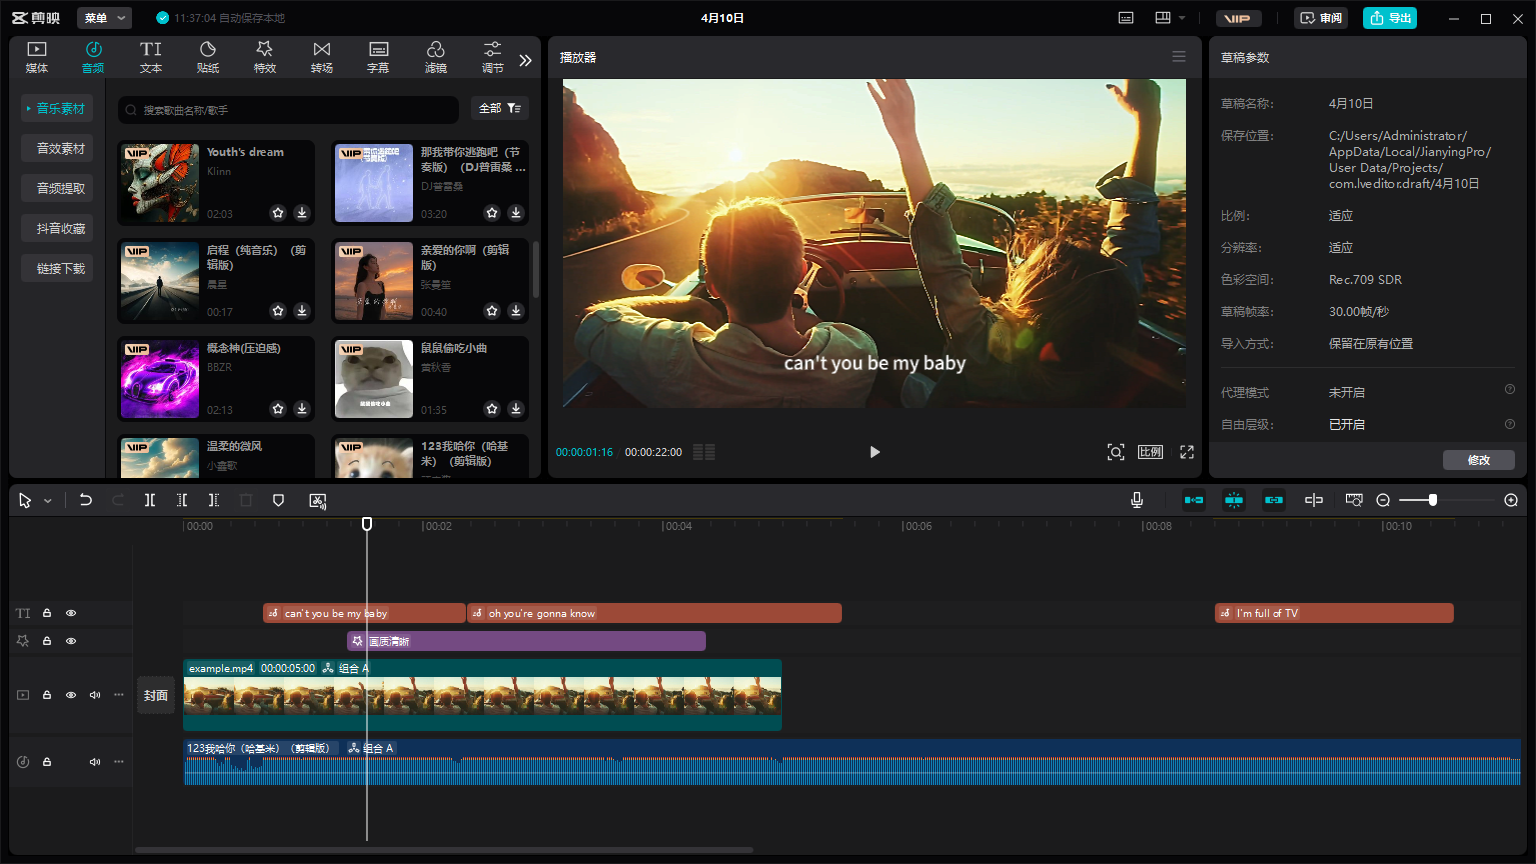
Task: Expand the 全部 filter dropdown
Action: pos(499,108)
